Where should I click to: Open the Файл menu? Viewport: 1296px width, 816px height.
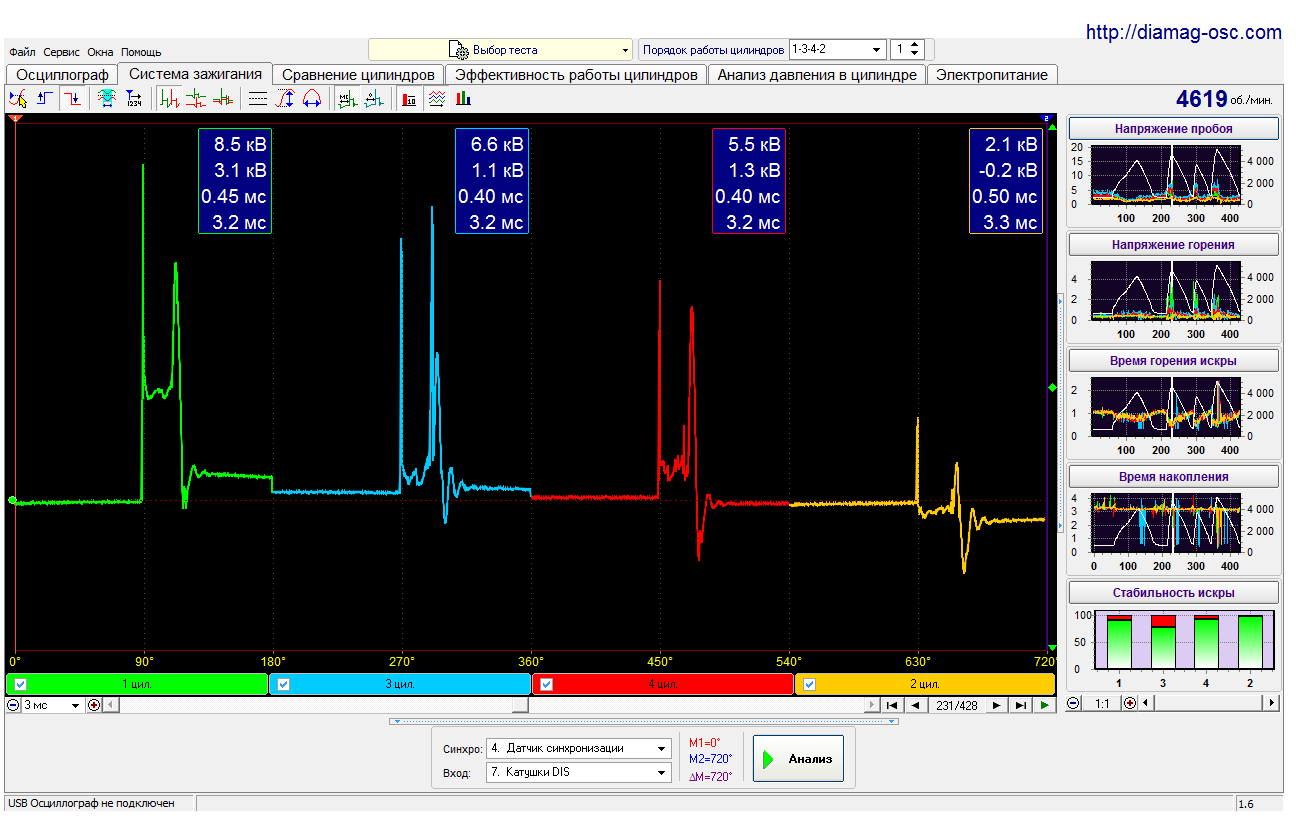point(22,52)
